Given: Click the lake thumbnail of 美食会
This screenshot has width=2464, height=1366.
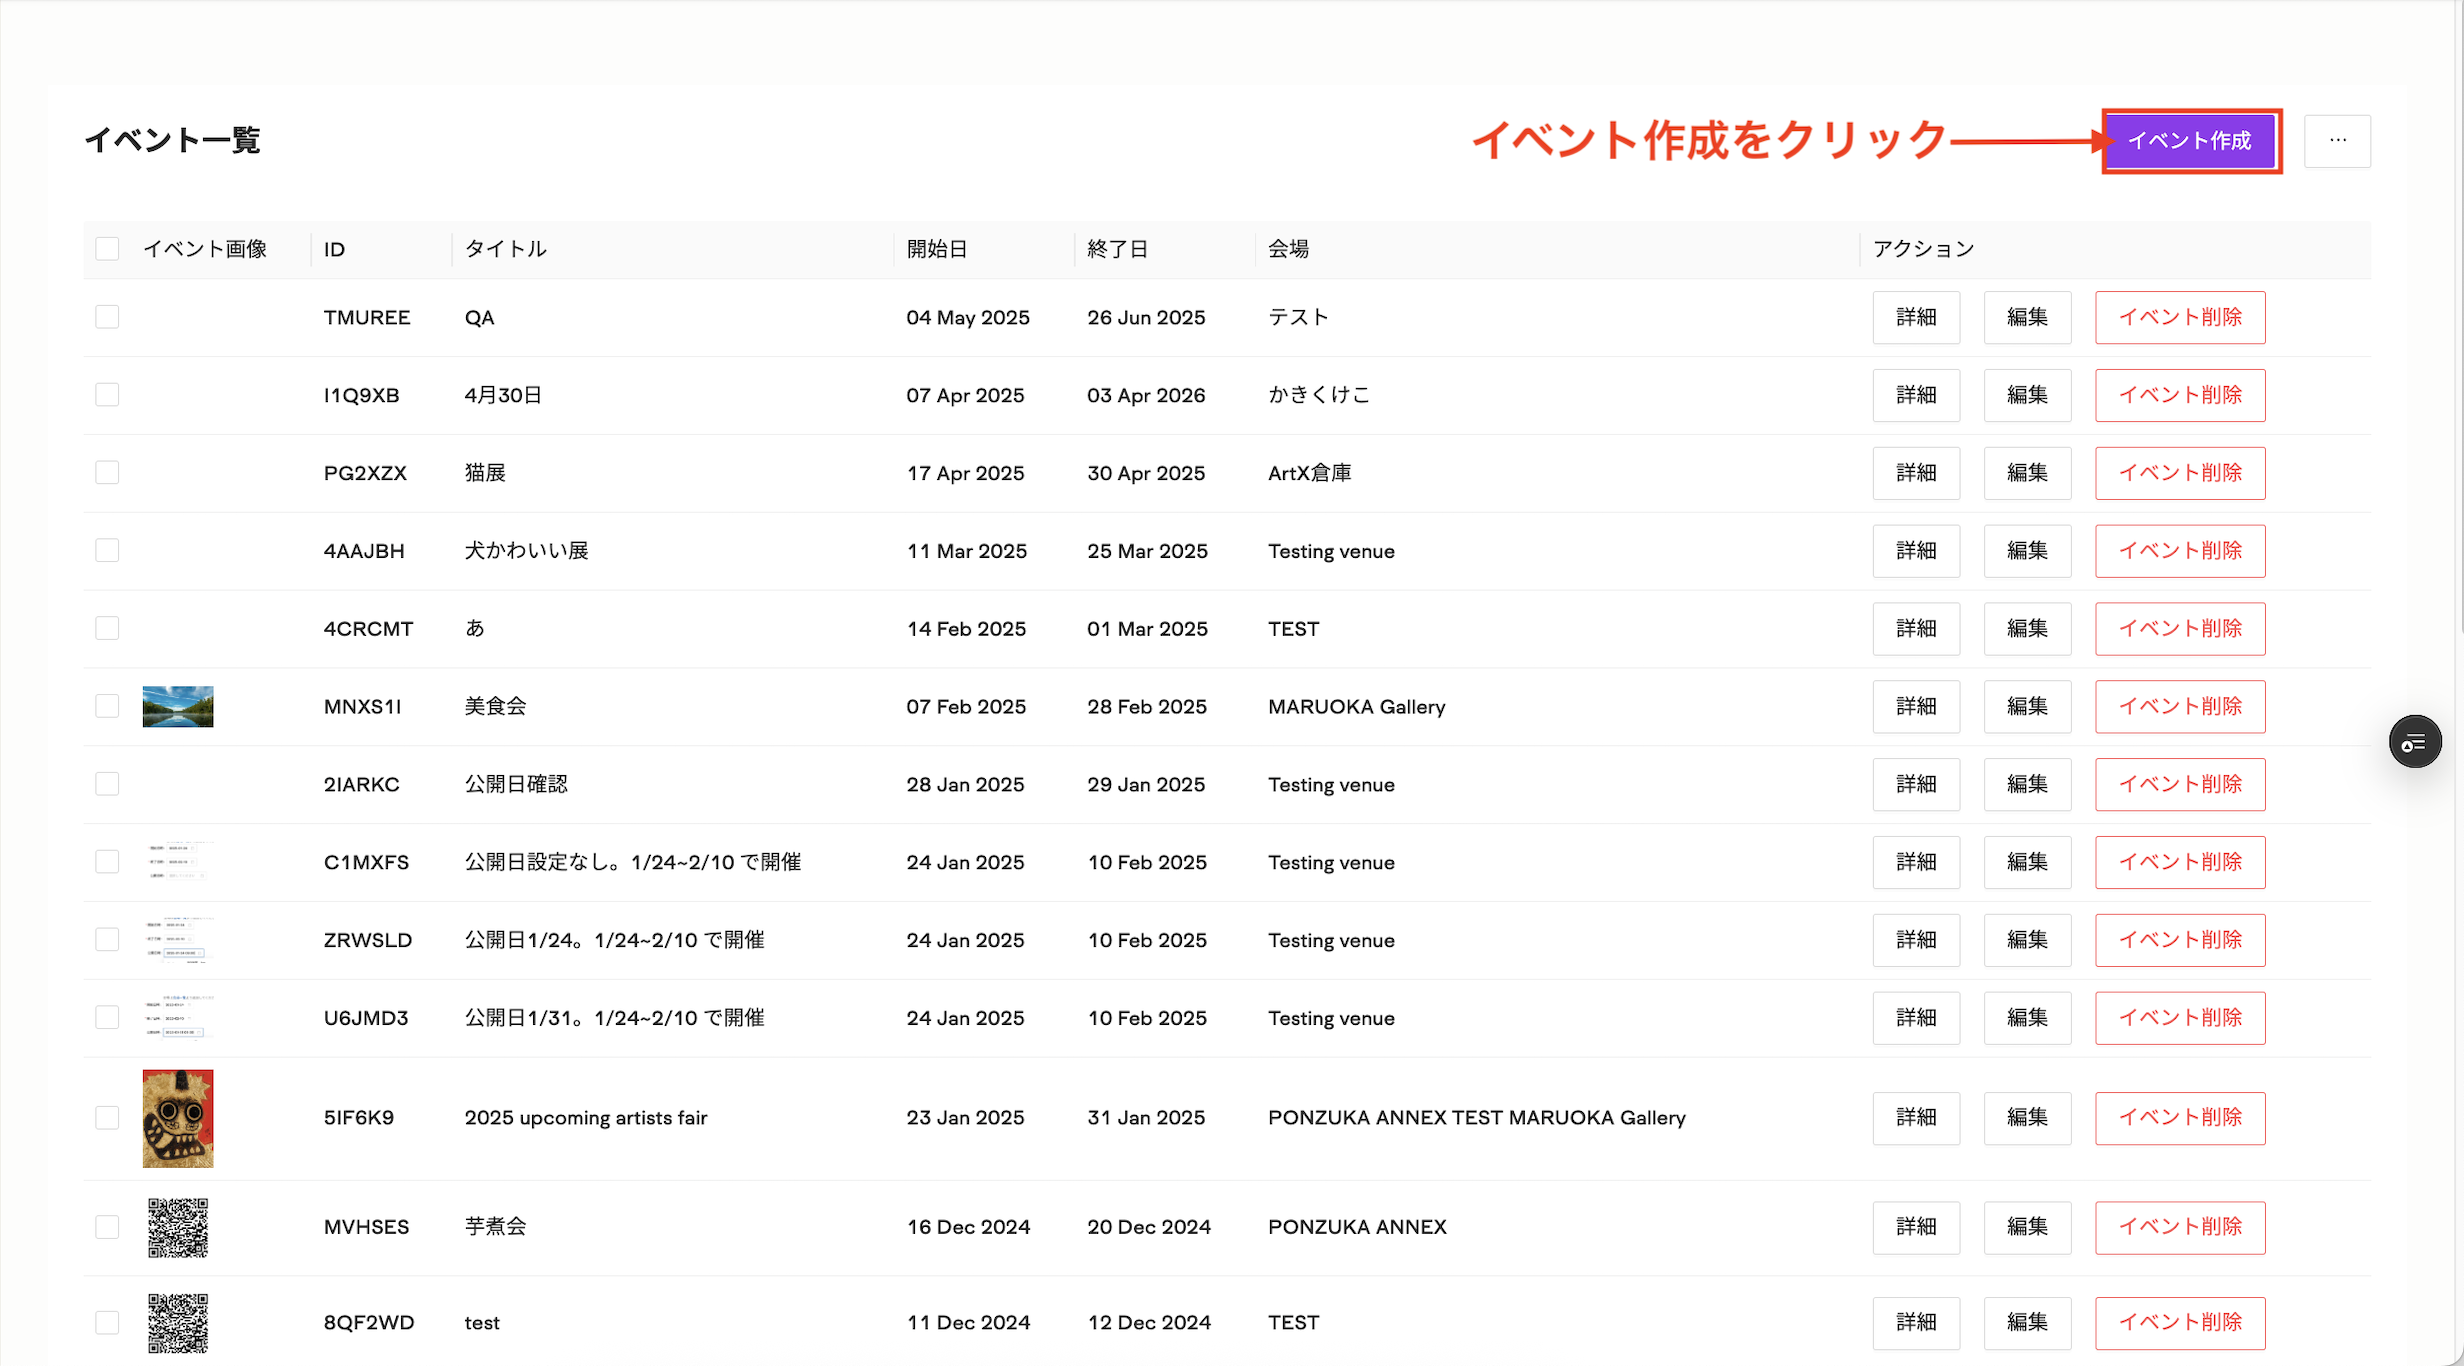Looking at the screenshot, I should click(x=178, y=705).
